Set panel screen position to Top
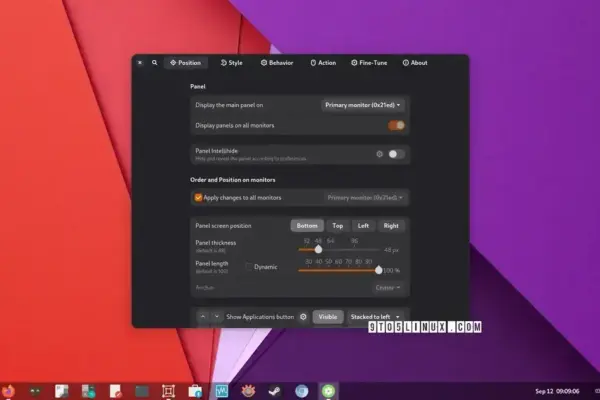600x400 pixels. tap(338, 226)
